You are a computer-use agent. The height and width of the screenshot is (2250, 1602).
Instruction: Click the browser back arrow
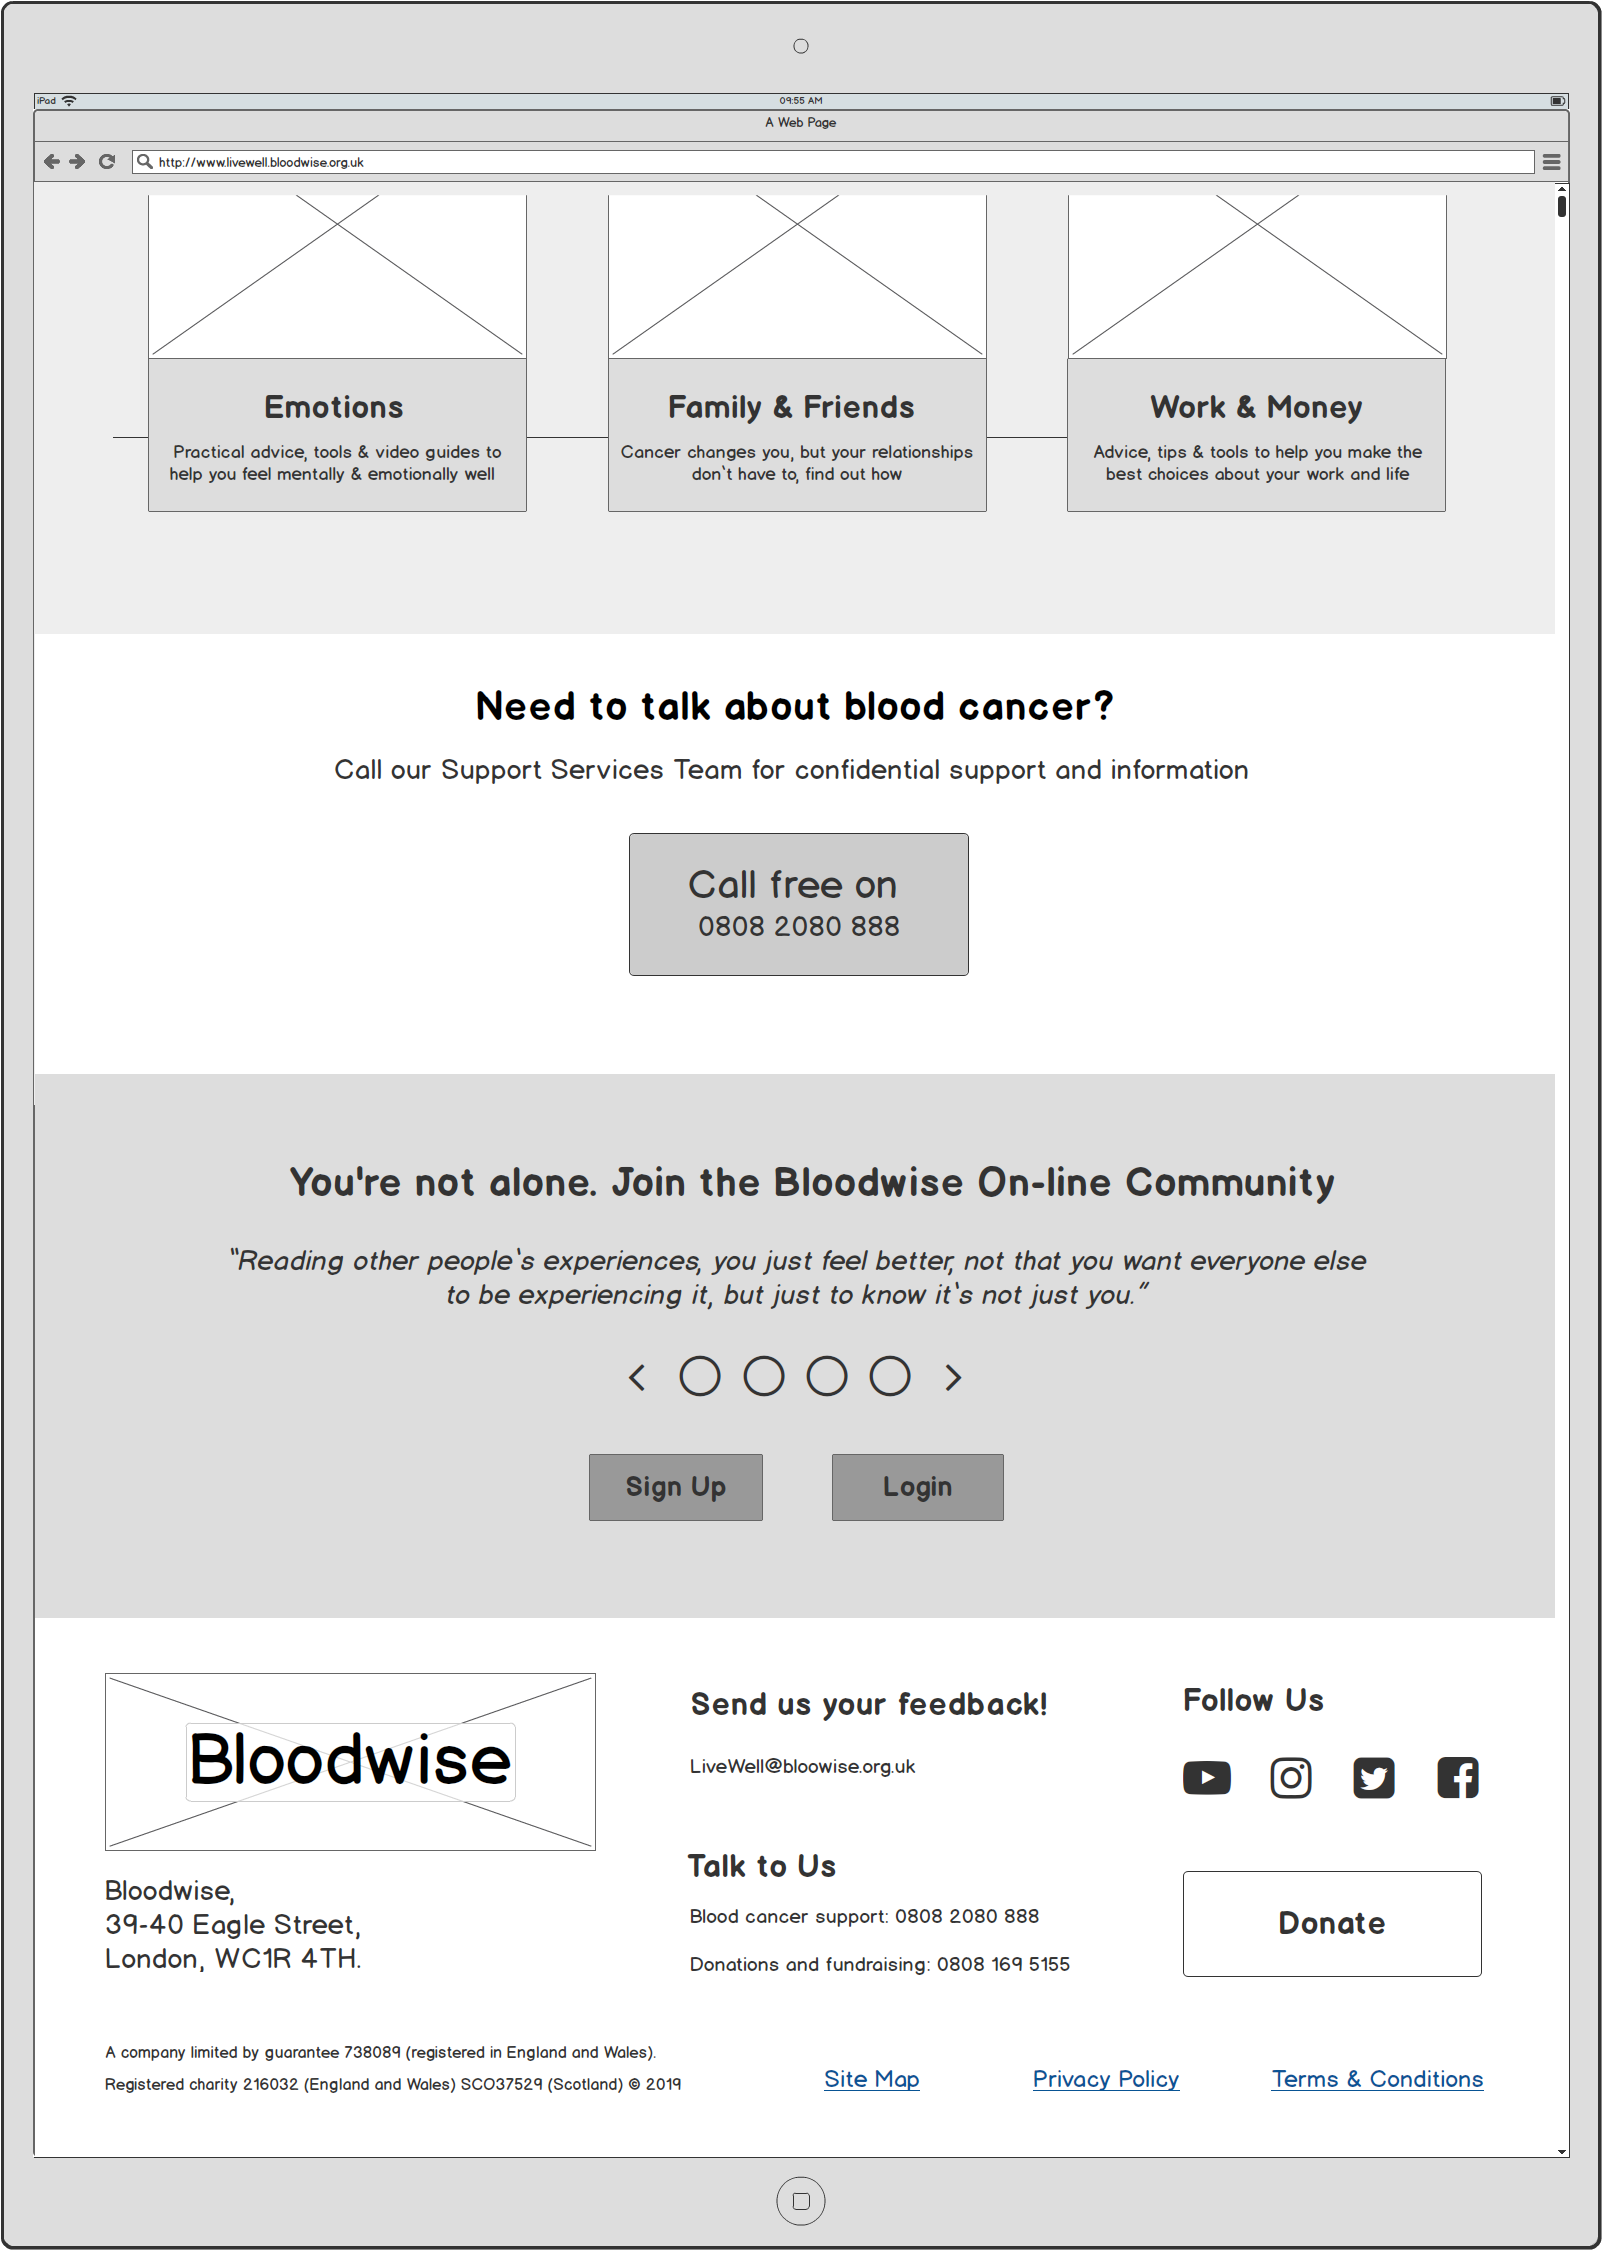52,162
